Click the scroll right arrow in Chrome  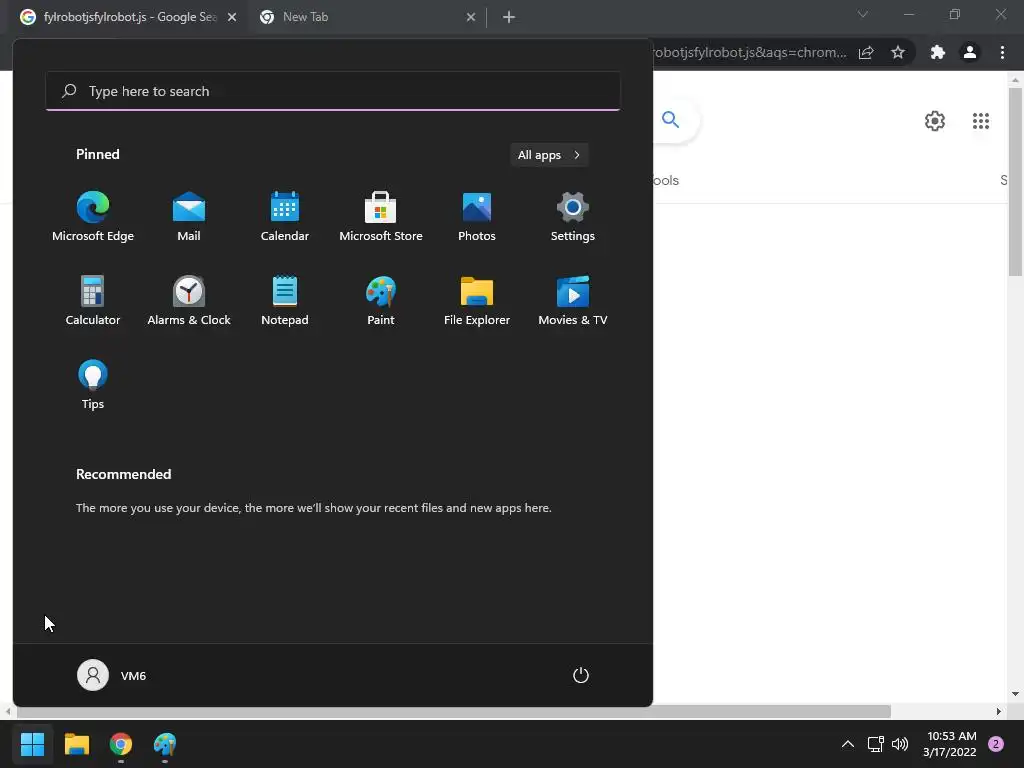[999, 711]
